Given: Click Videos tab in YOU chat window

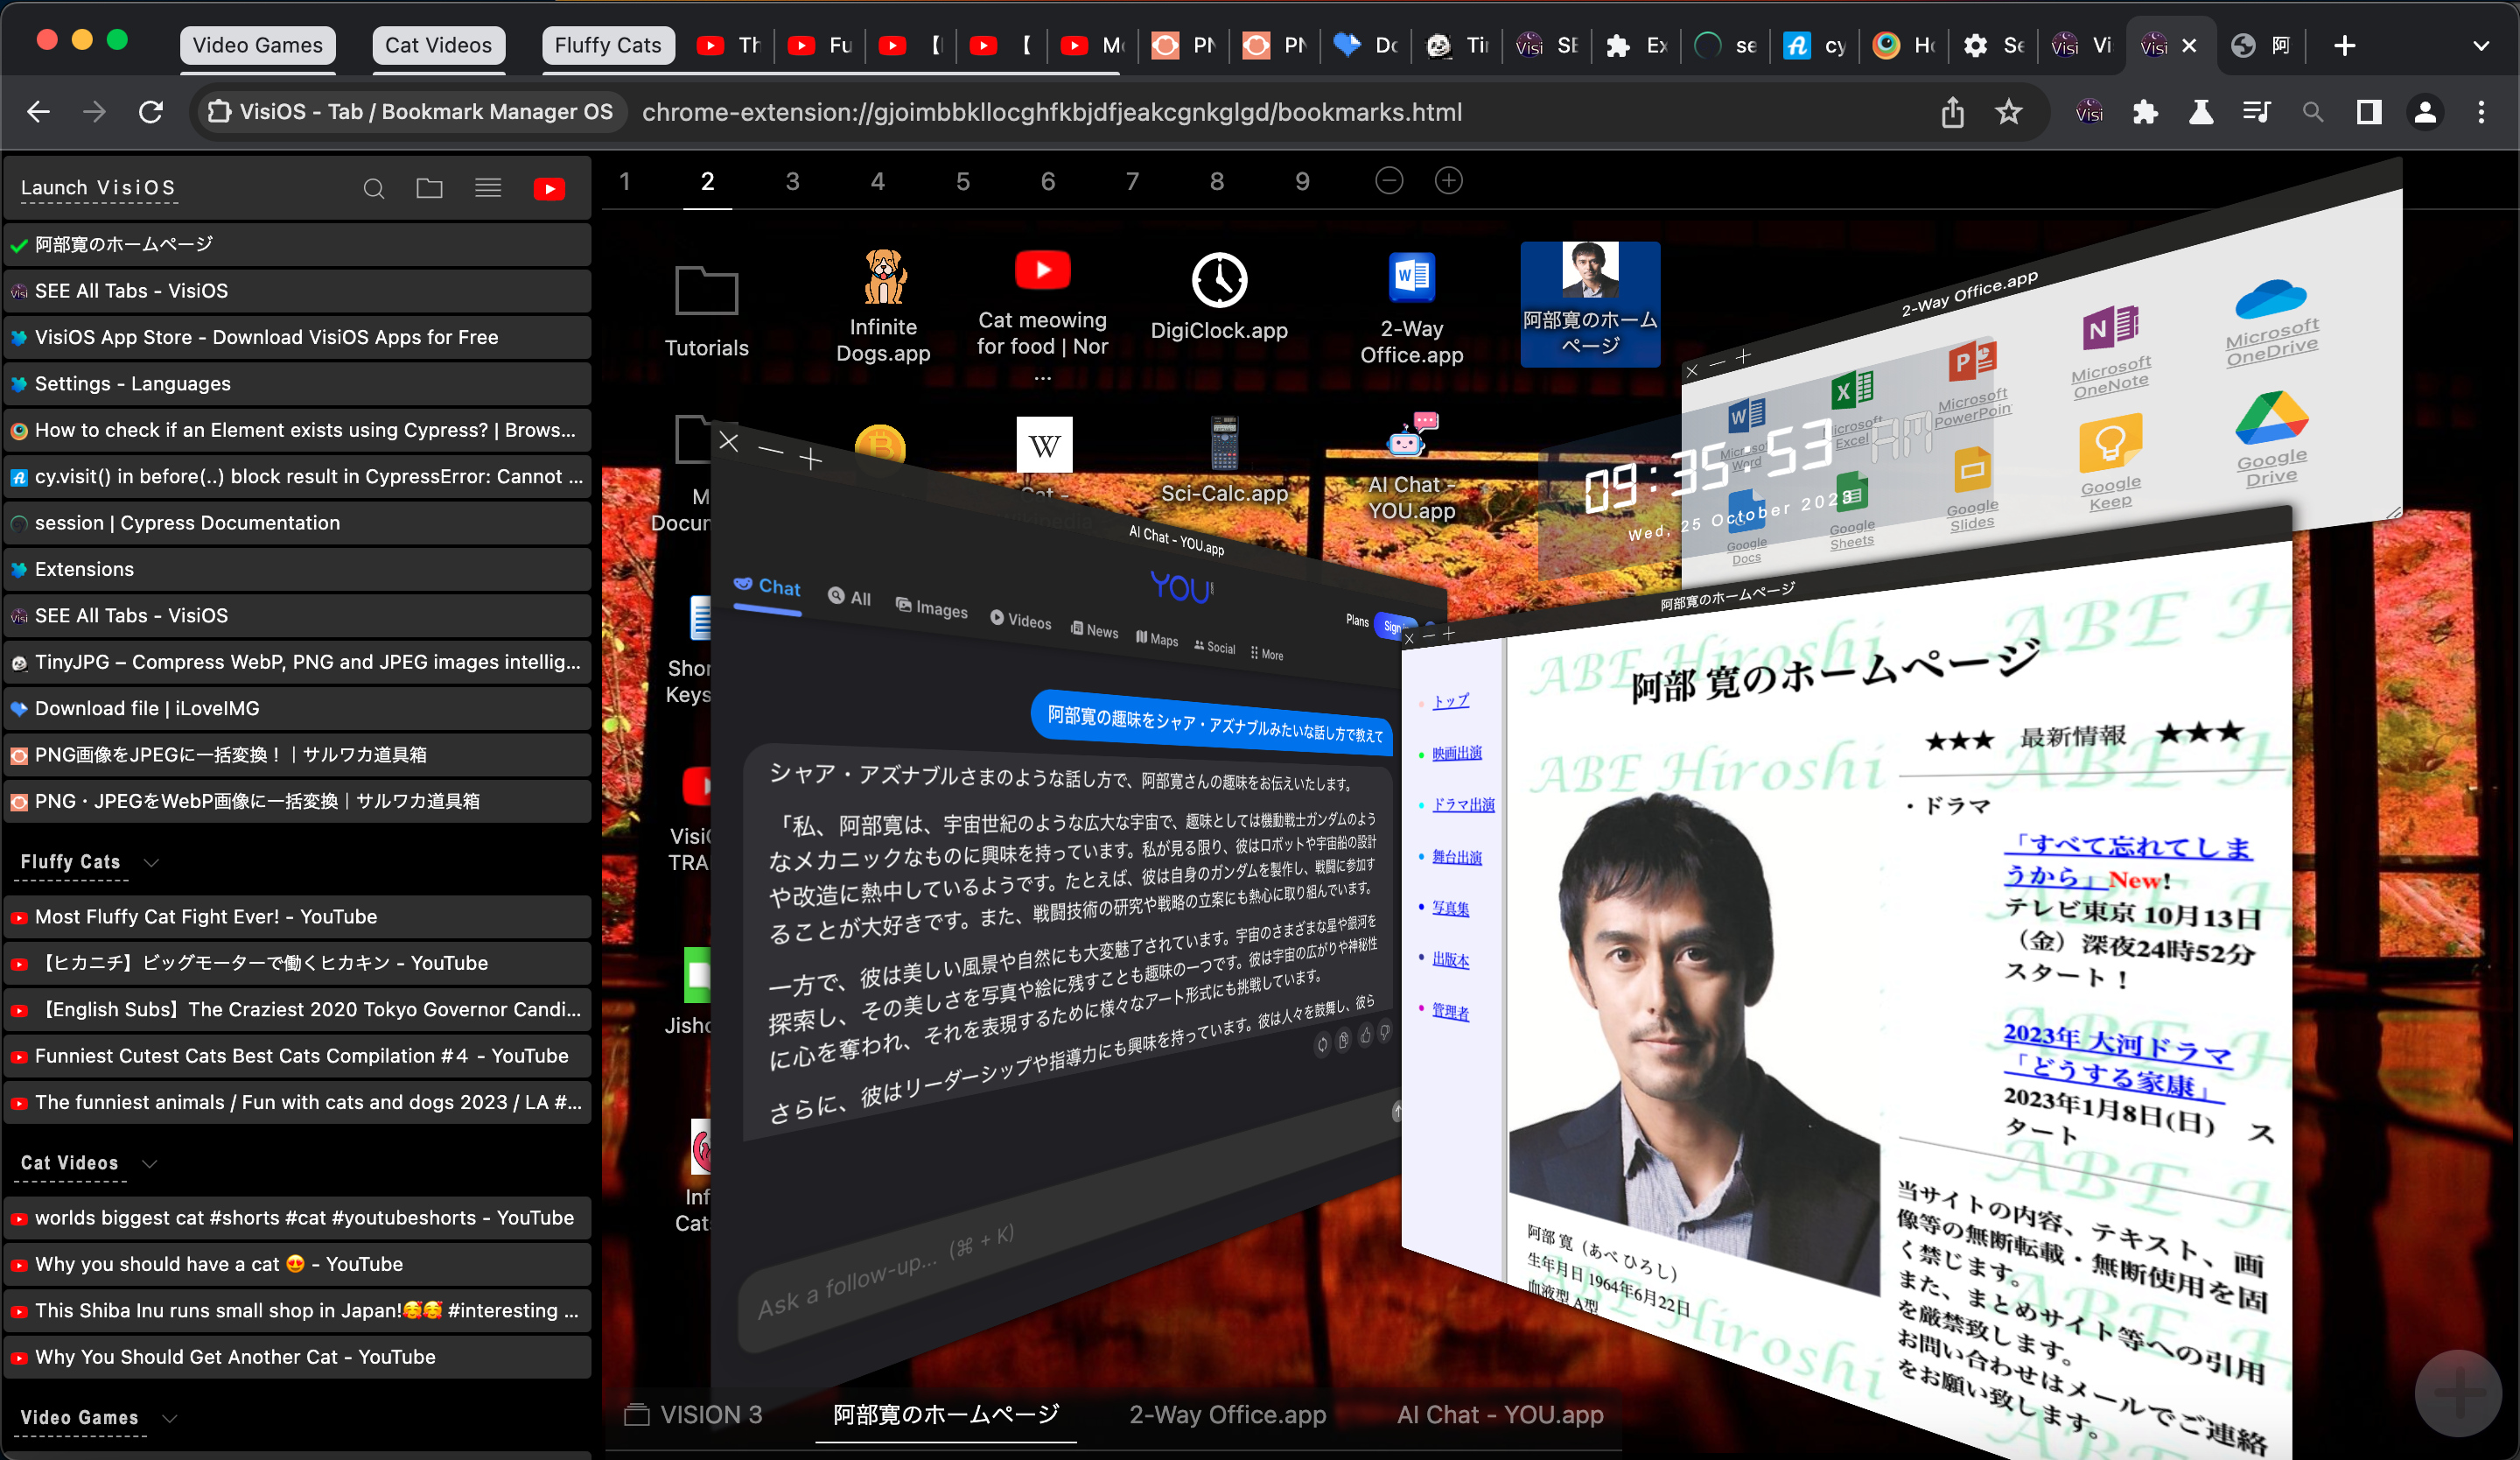Looking at the screenshot, I should click(1020, 620).
